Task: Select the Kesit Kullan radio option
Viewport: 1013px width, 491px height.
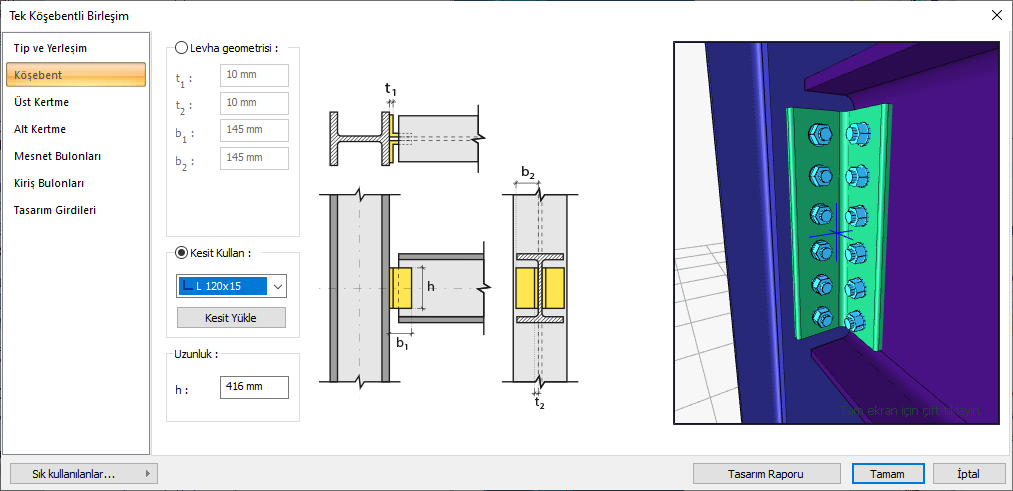Action: pos(181,253)
